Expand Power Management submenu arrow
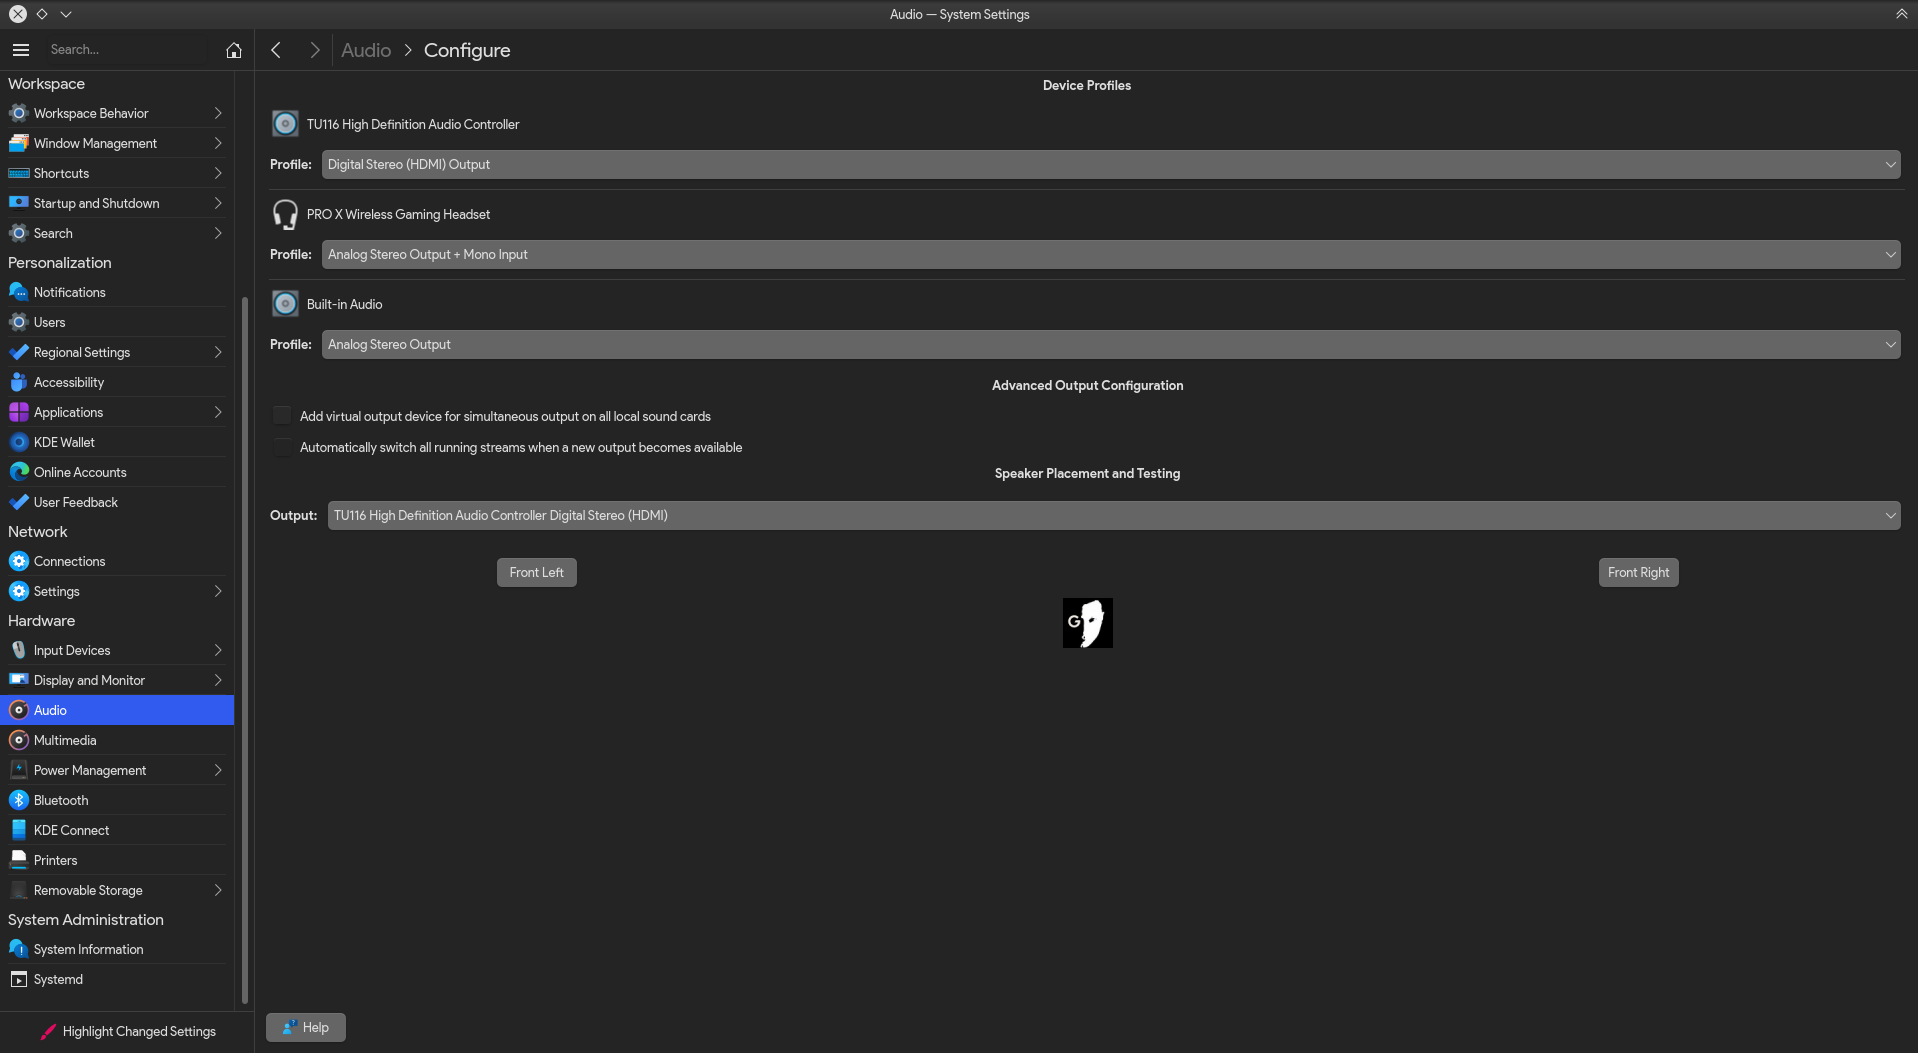This screenshot has width=1918, height=1053. [x=218, y=770]
